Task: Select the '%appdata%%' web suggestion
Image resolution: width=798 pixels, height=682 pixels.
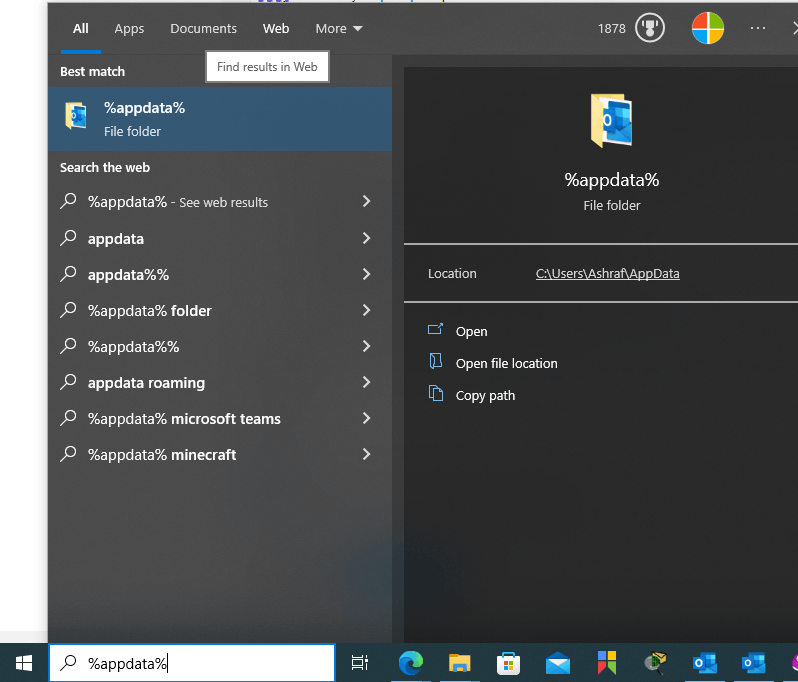Action: [x=220, y=347]
